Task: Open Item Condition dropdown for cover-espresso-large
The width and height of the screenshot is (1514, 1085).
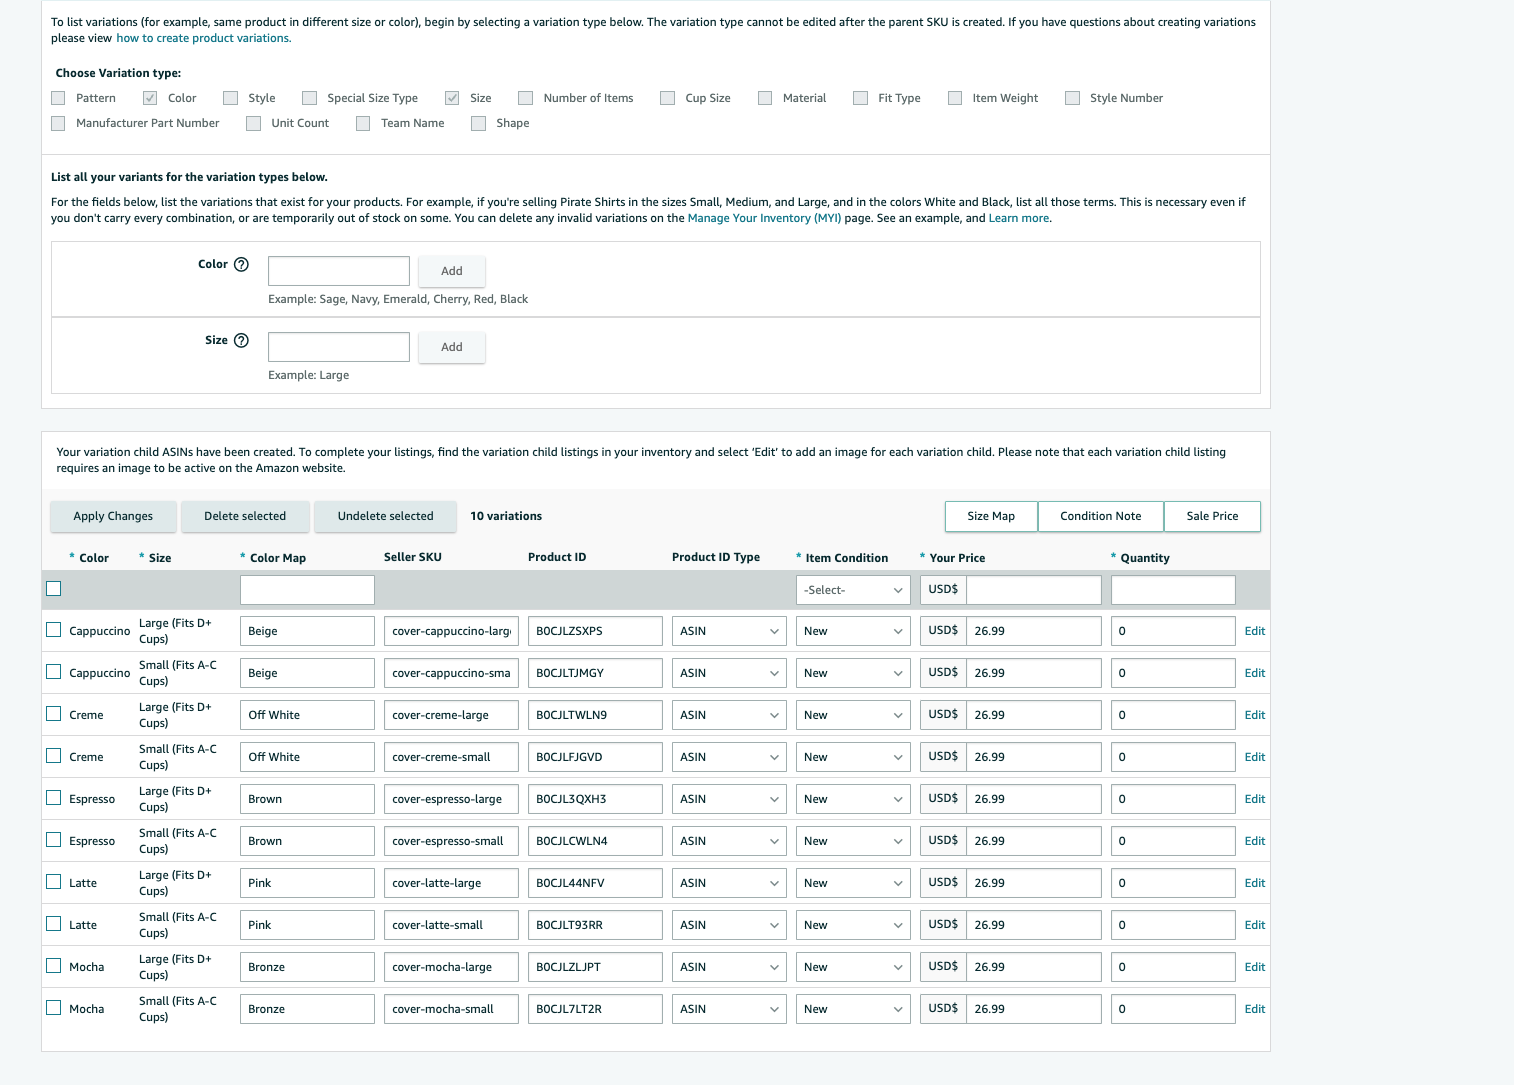Action: point(853,799)
